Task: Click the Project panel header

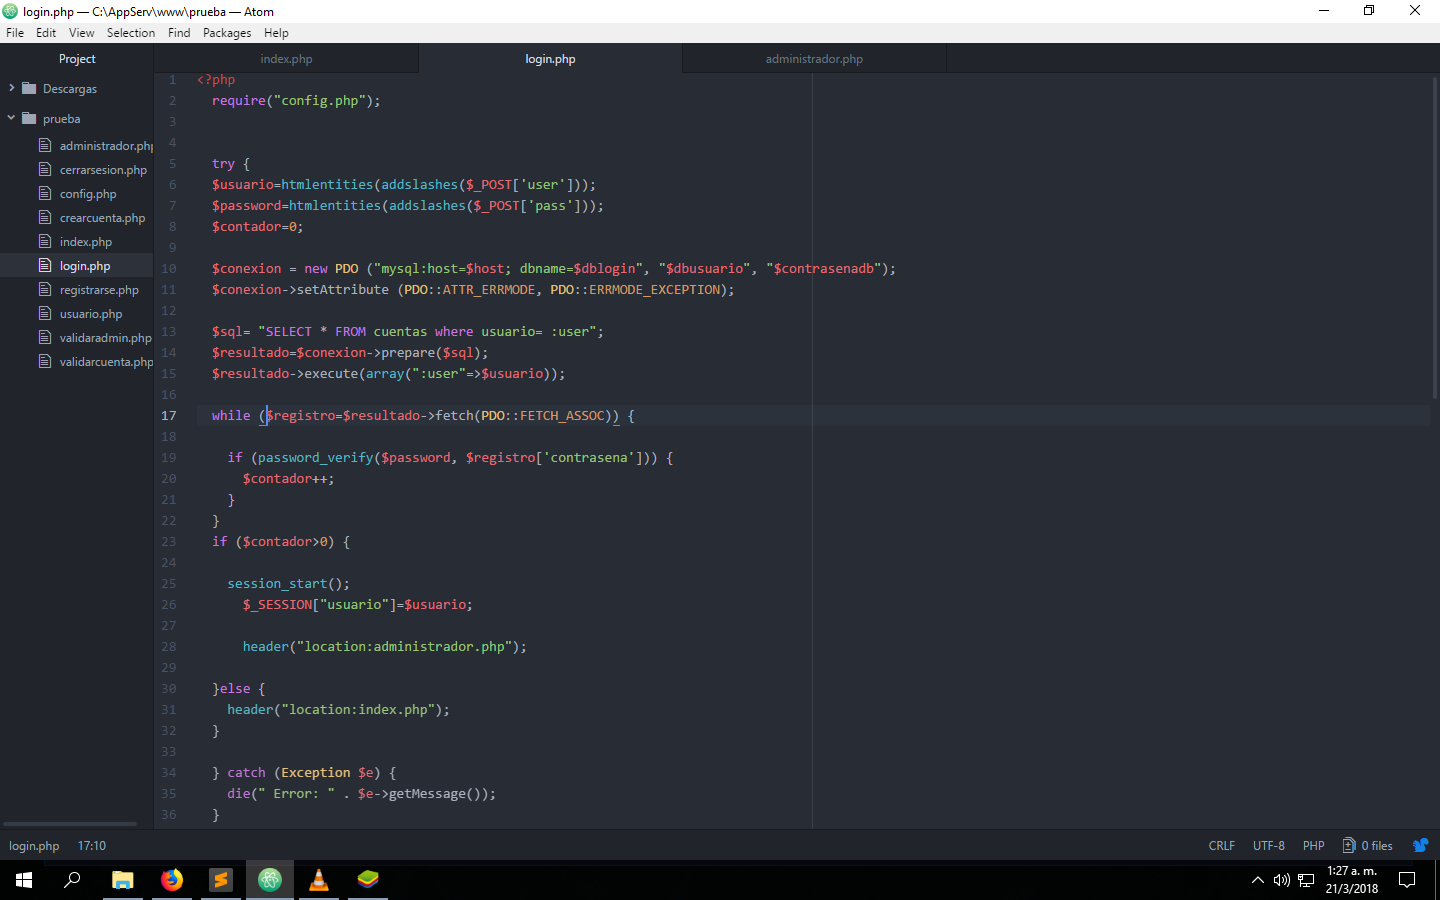Action: pyautogui.click(x=77, y=59)
